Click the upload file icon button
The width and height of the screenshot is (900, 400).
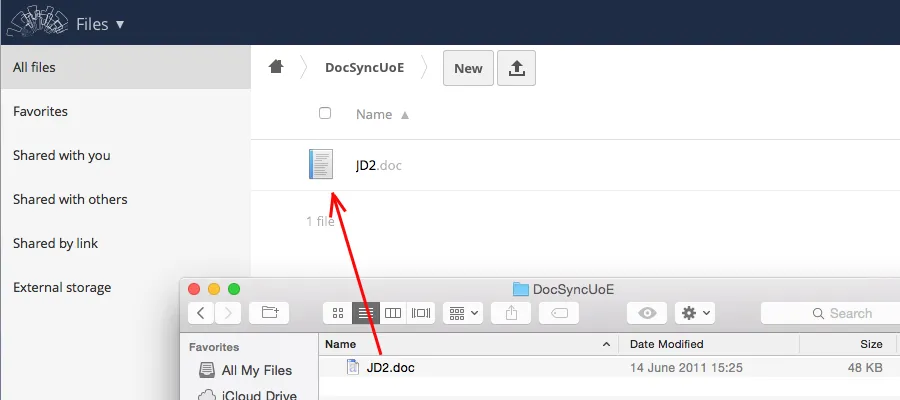click(516, 68)
